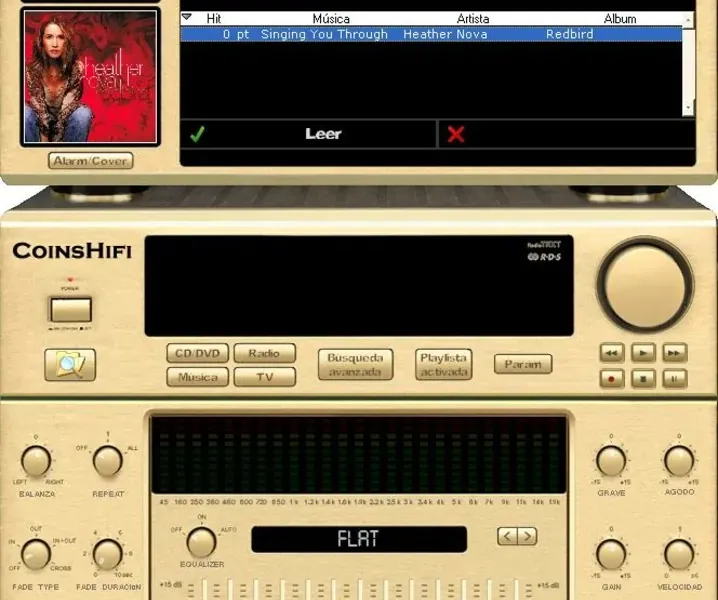Screen dimensions: 718x600
Task: Select the CD/DVD source
Action: [x=197, y=353]
